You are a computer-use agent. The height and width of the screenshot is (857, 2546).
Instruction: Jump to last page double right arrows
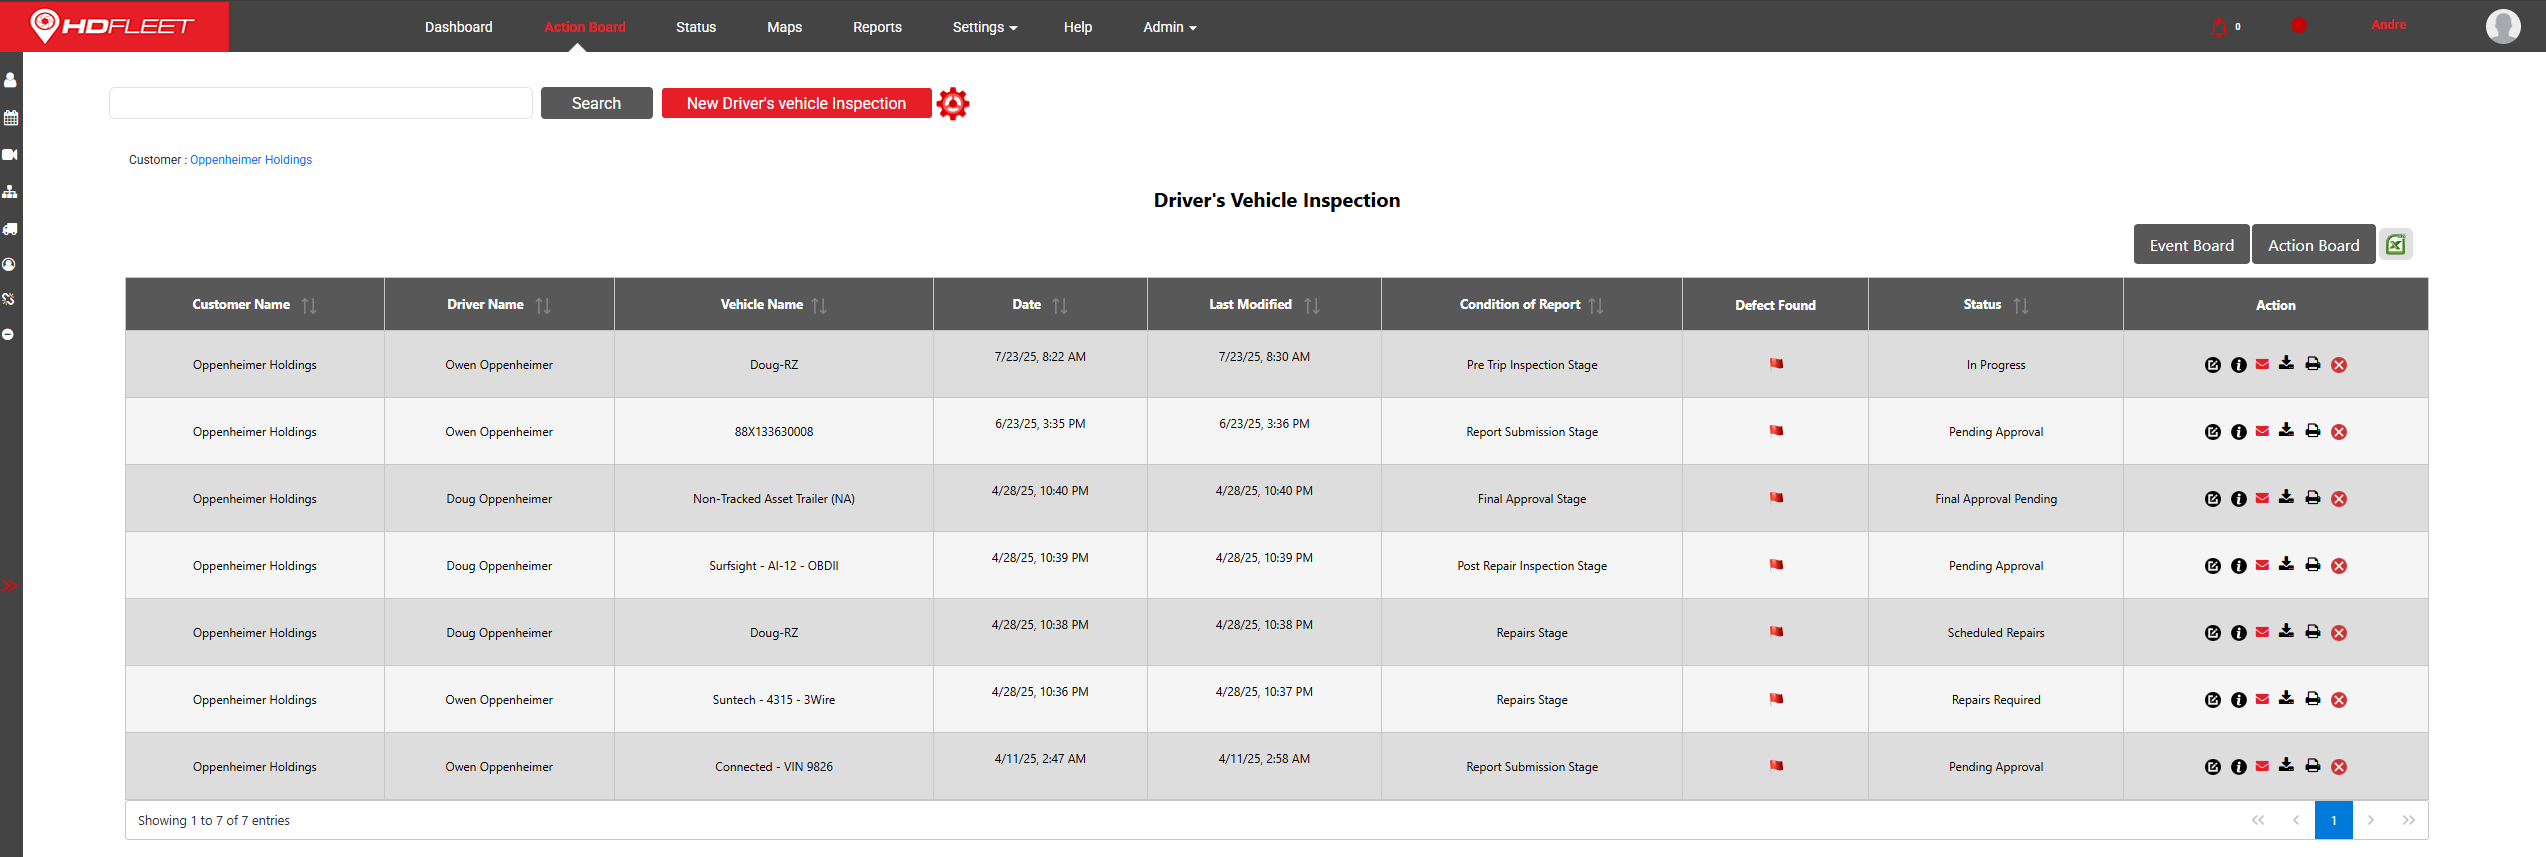(2408, 820)
